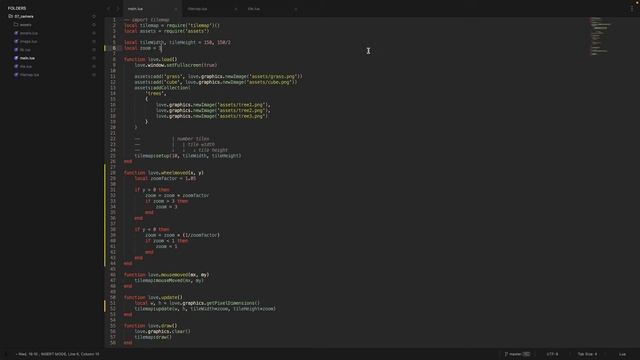Open the git master branch indicator
Viewport: 640px width, 360px height.
click(x=517, y=354)
